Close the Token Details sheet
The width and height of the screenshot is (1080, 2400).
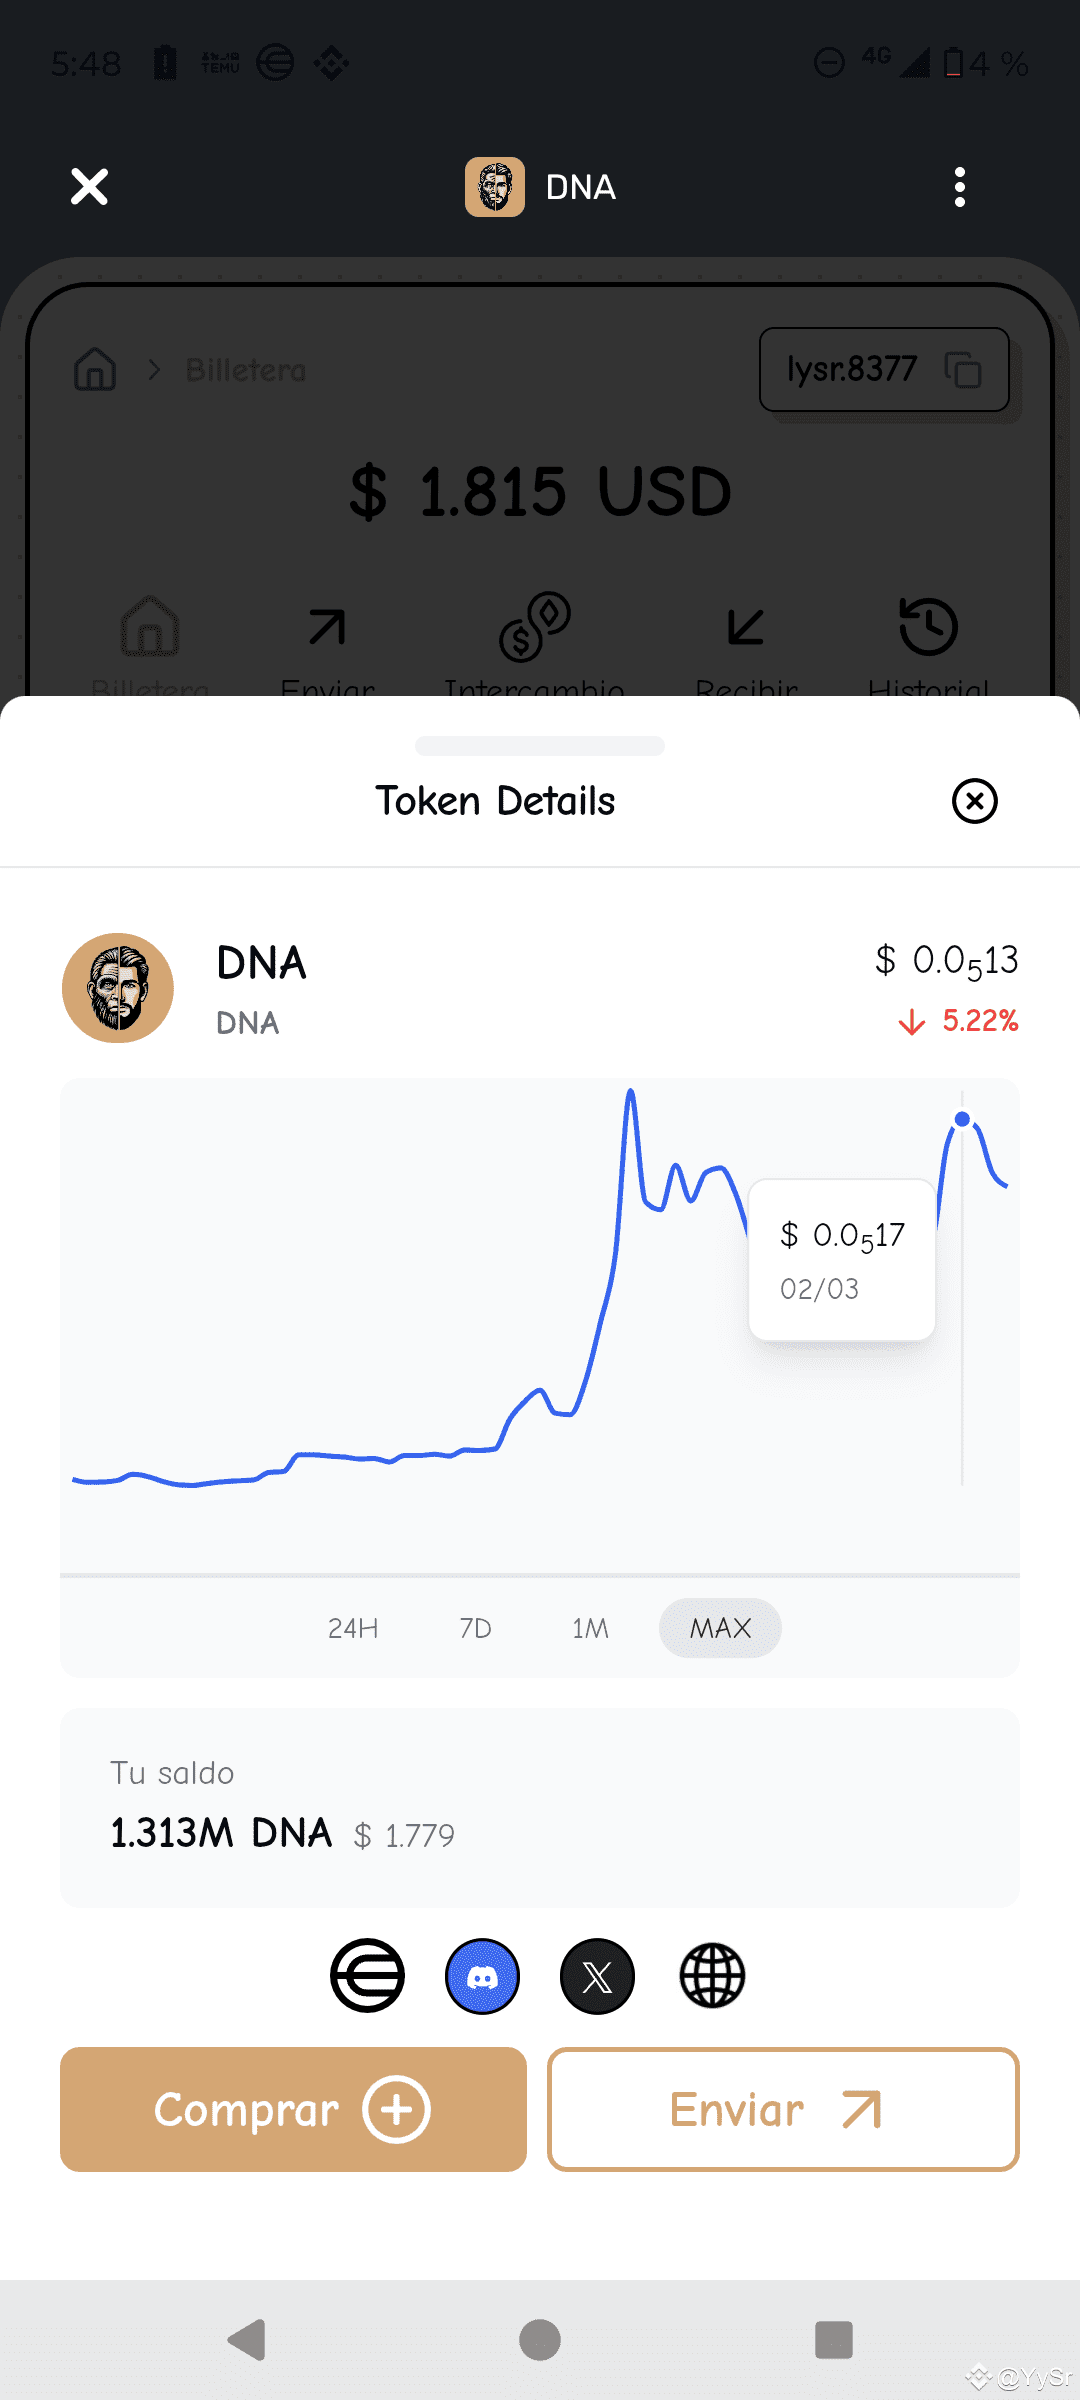click(975, 801)
